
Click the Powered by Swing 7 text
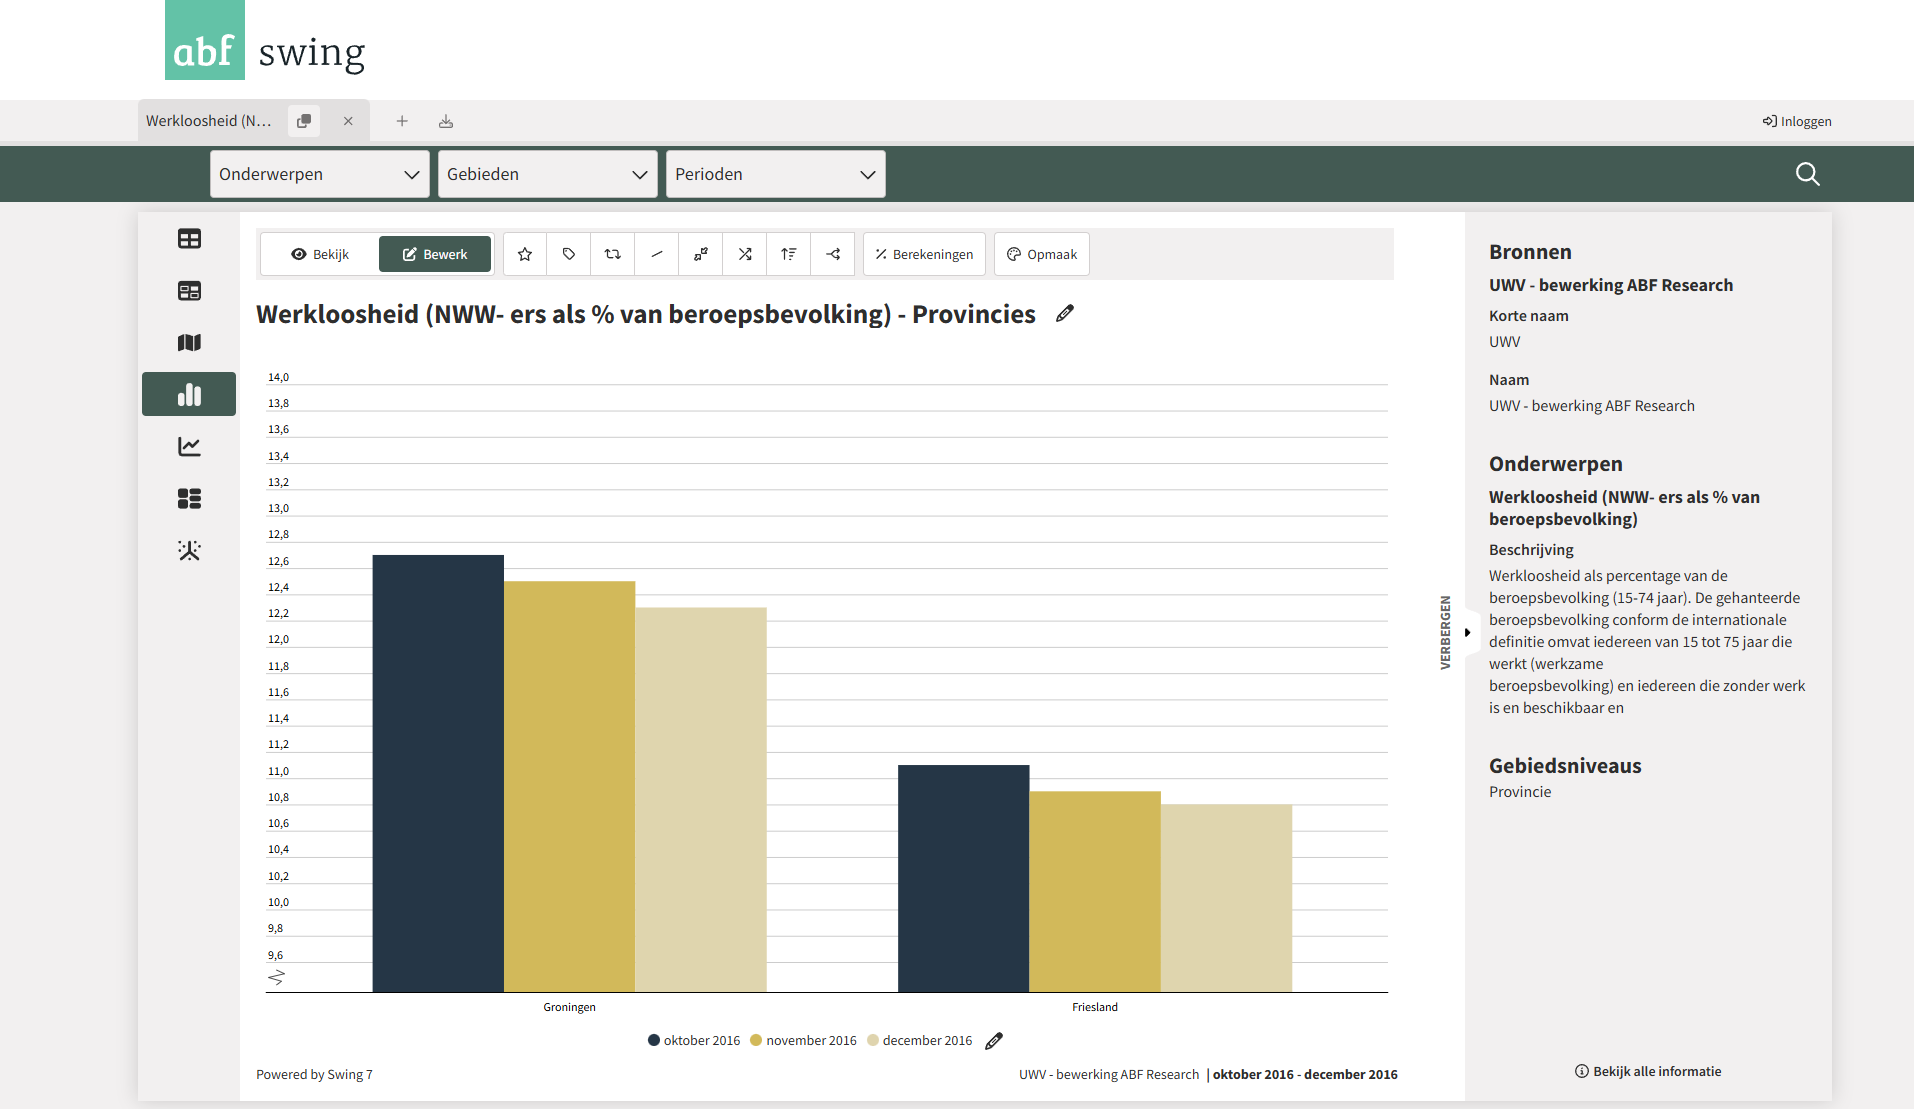[314, 1075]
